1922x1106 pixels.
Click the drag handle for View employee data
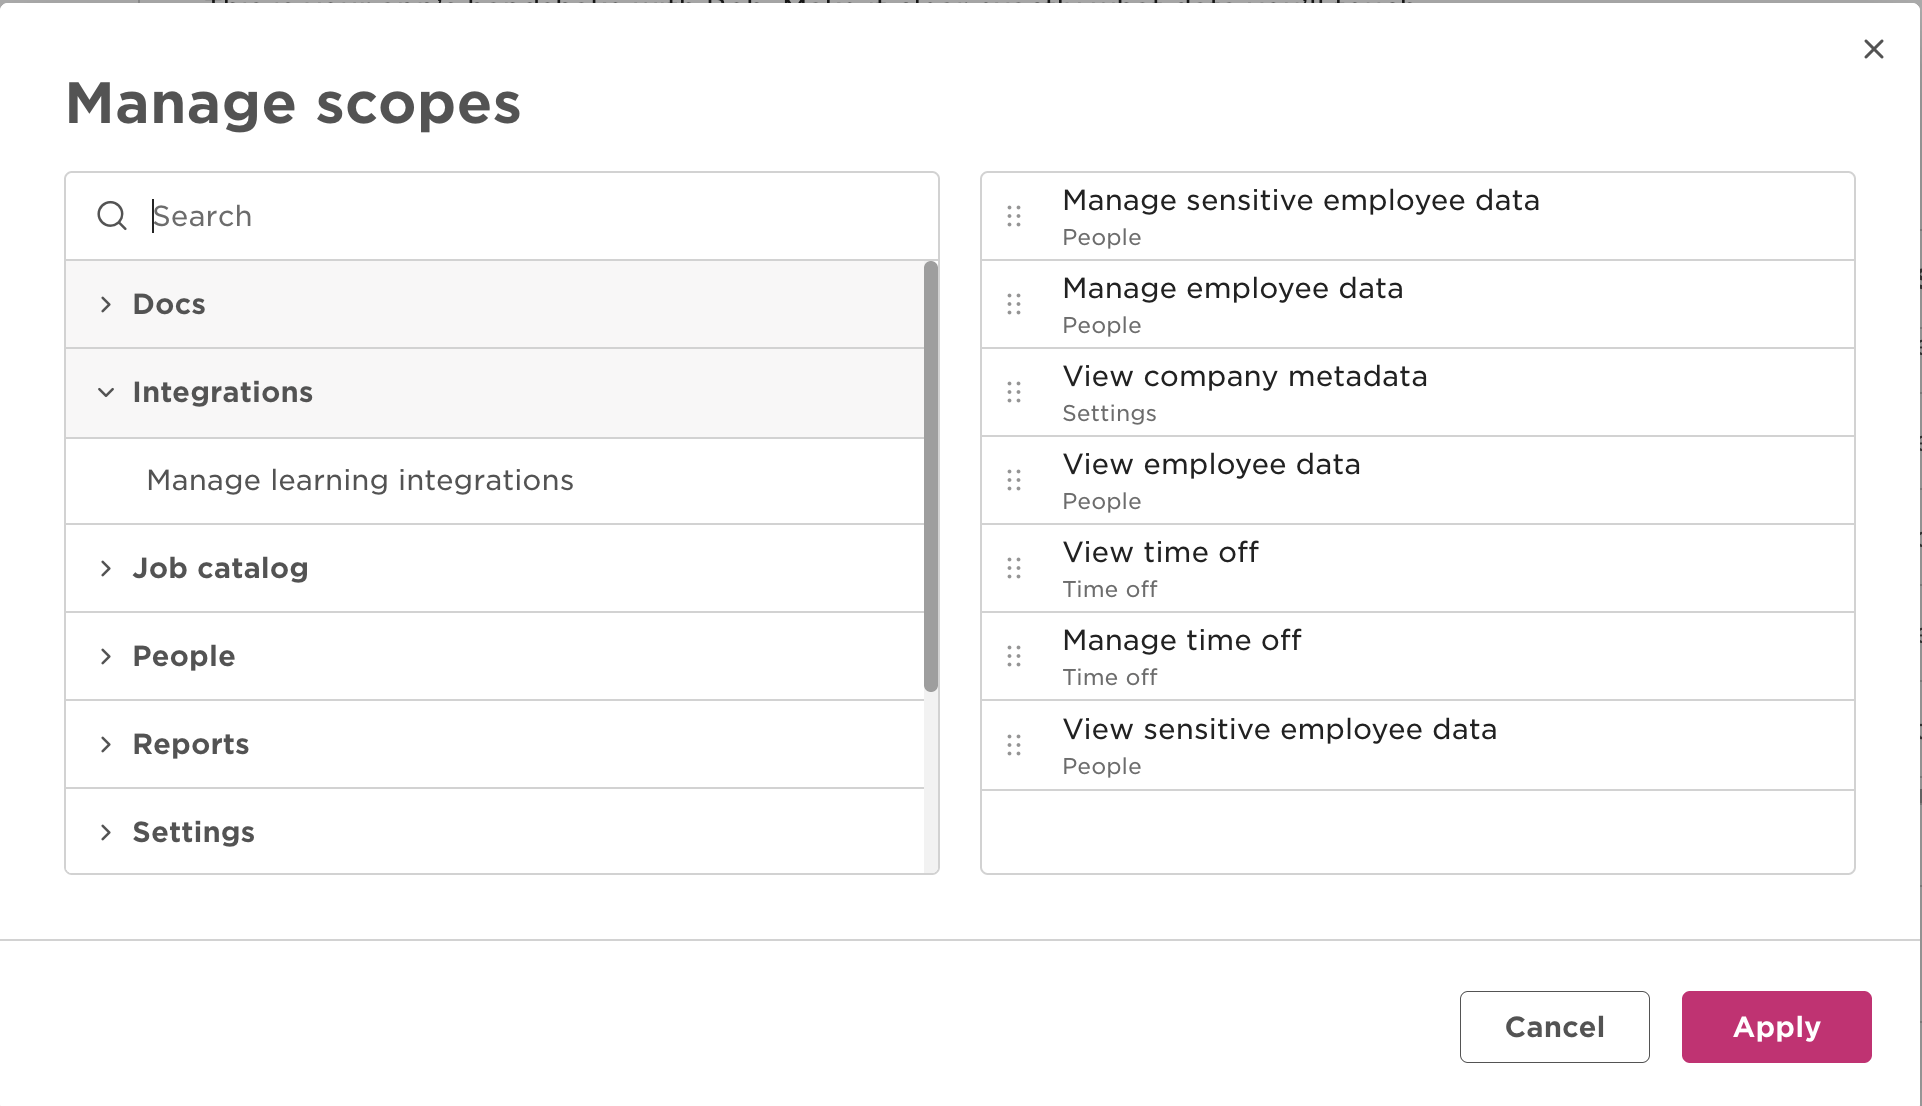coord(1014,480)
